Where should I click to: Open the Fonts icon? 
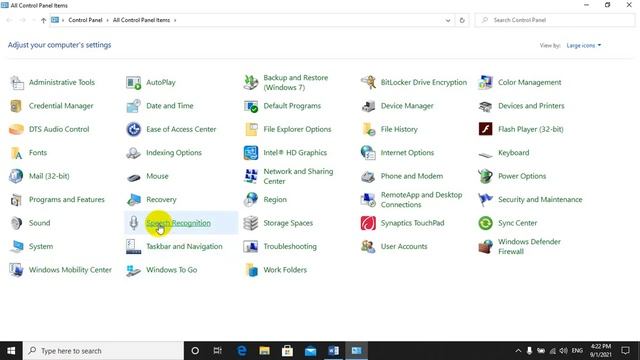click(x=17, y=153)
